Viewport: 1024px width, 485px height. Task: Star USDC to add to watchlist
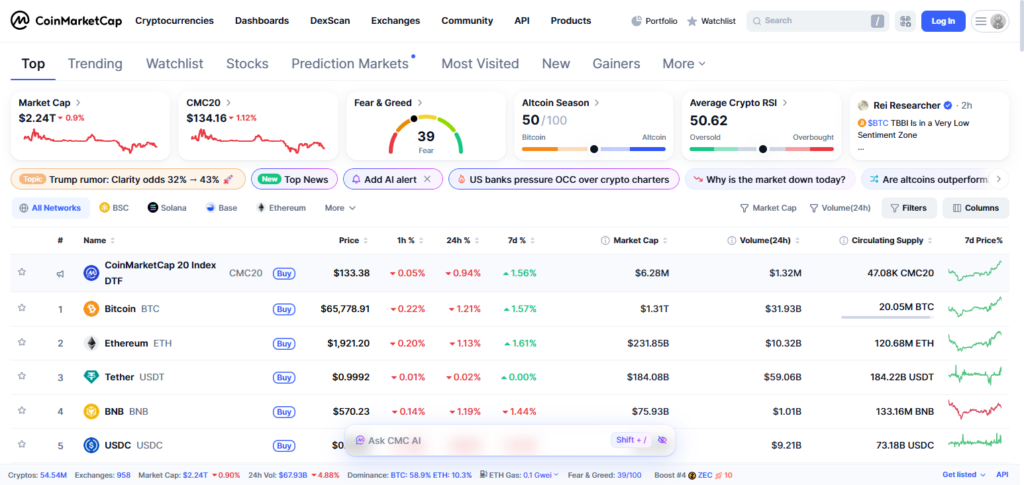(22, 445)
